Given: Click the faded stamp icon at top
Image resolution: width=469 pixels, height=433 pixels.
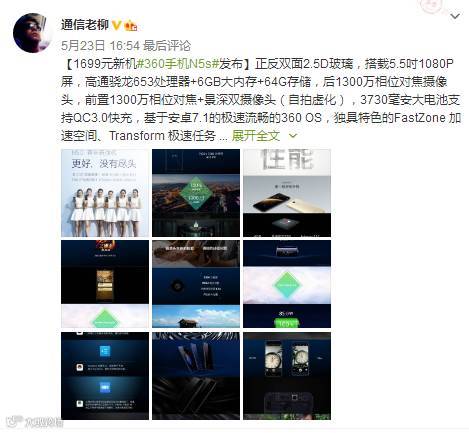Looking at the screenshot, I should coord(432,6).
